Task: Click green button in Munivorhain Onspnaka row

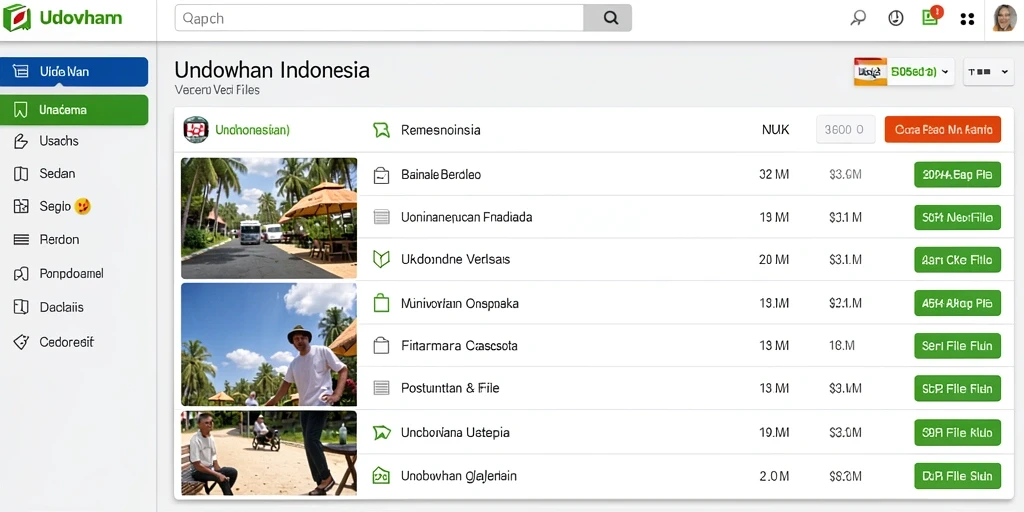Action: (957, 303)
